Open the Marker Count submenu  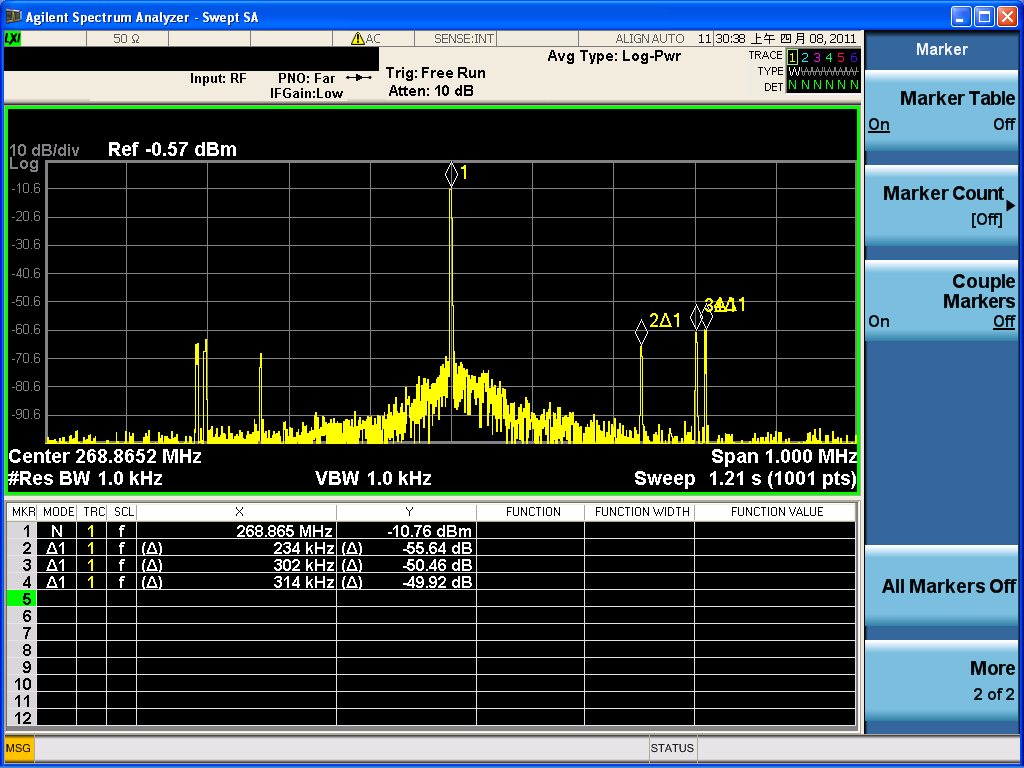point(942,206)
